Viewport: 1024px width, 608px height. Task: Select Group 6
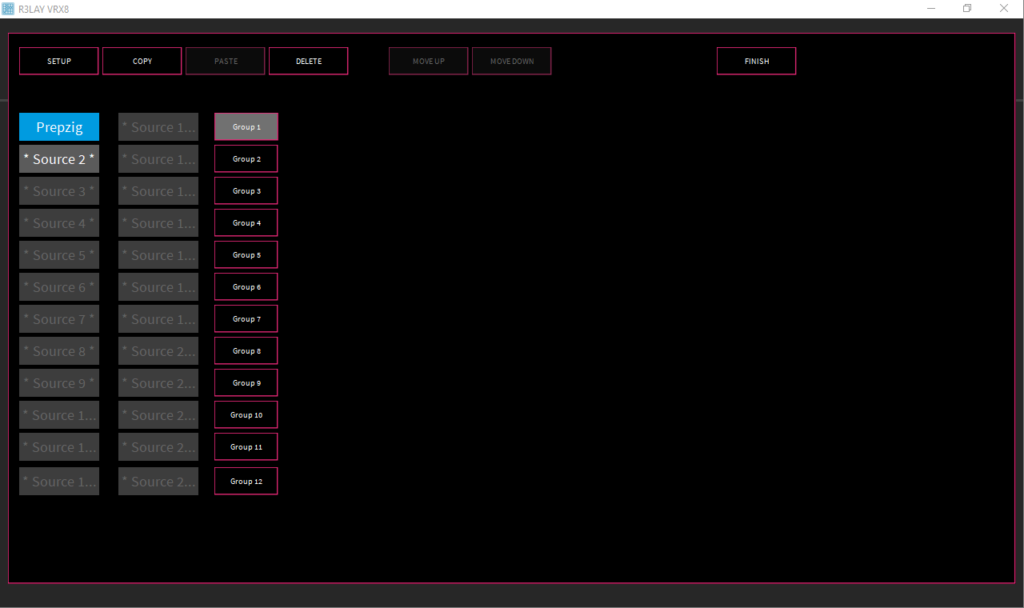tap(246, 287)
